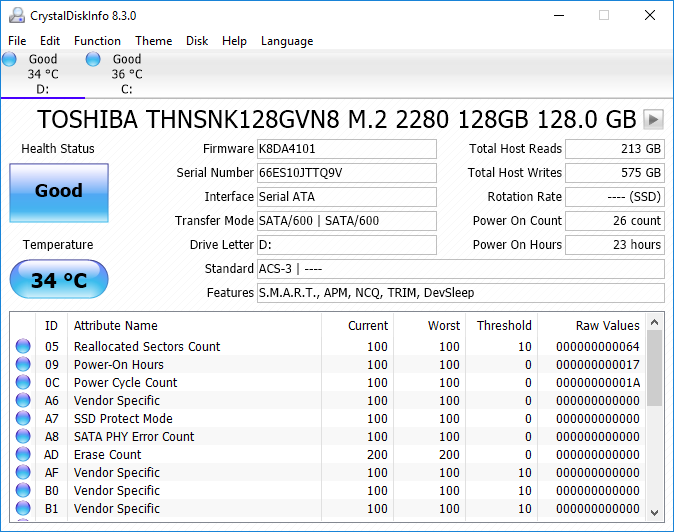Open the File menu
Viewport: 674px width, 532px height.
click(17, 41)
